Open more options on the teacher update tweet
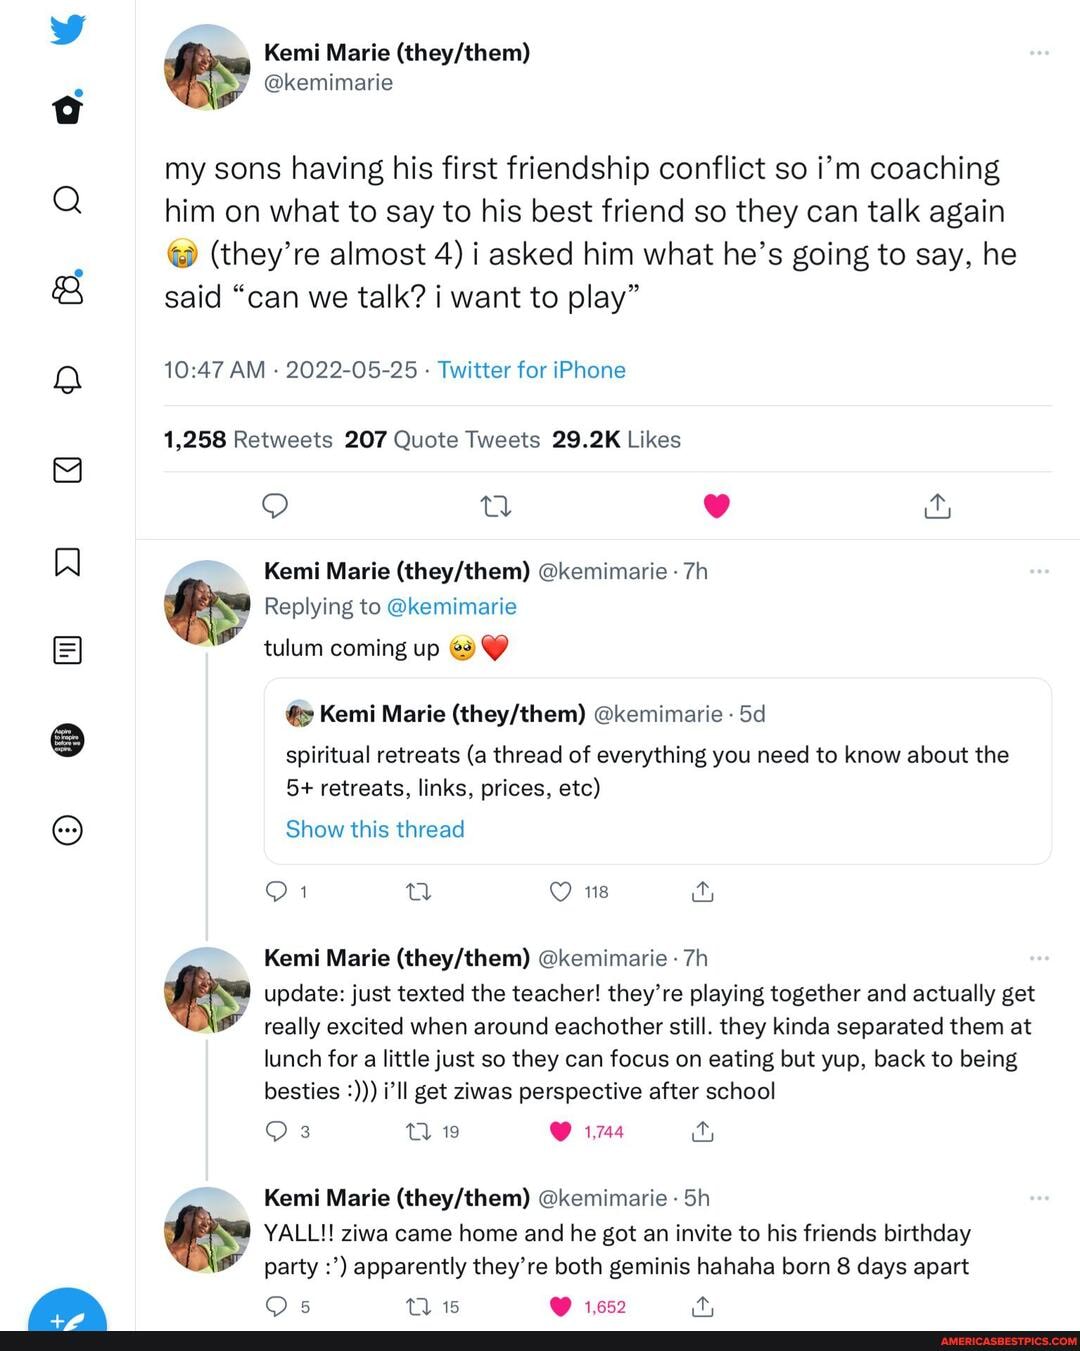 (1038, 957)
